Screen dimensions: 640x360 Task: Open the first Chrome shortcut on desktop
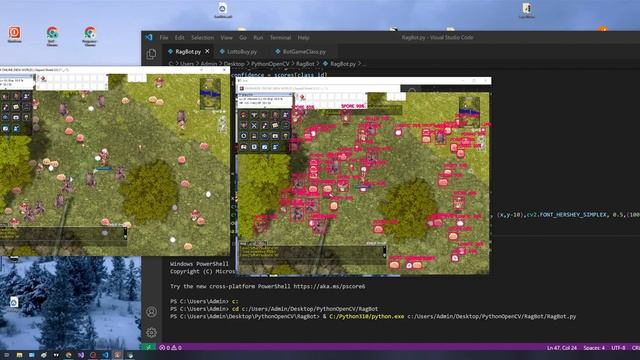point(52,36)
